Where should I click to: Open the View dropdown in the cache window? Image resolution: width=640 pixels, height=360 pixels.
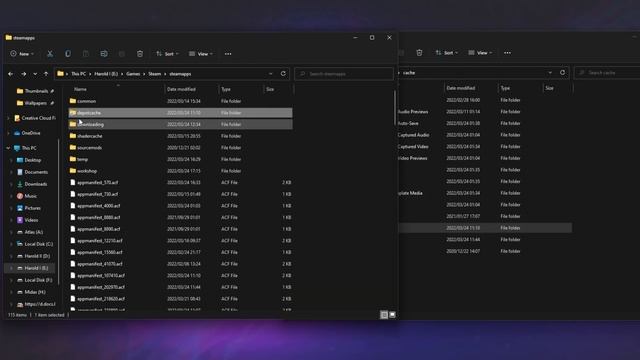pos(480,53)
